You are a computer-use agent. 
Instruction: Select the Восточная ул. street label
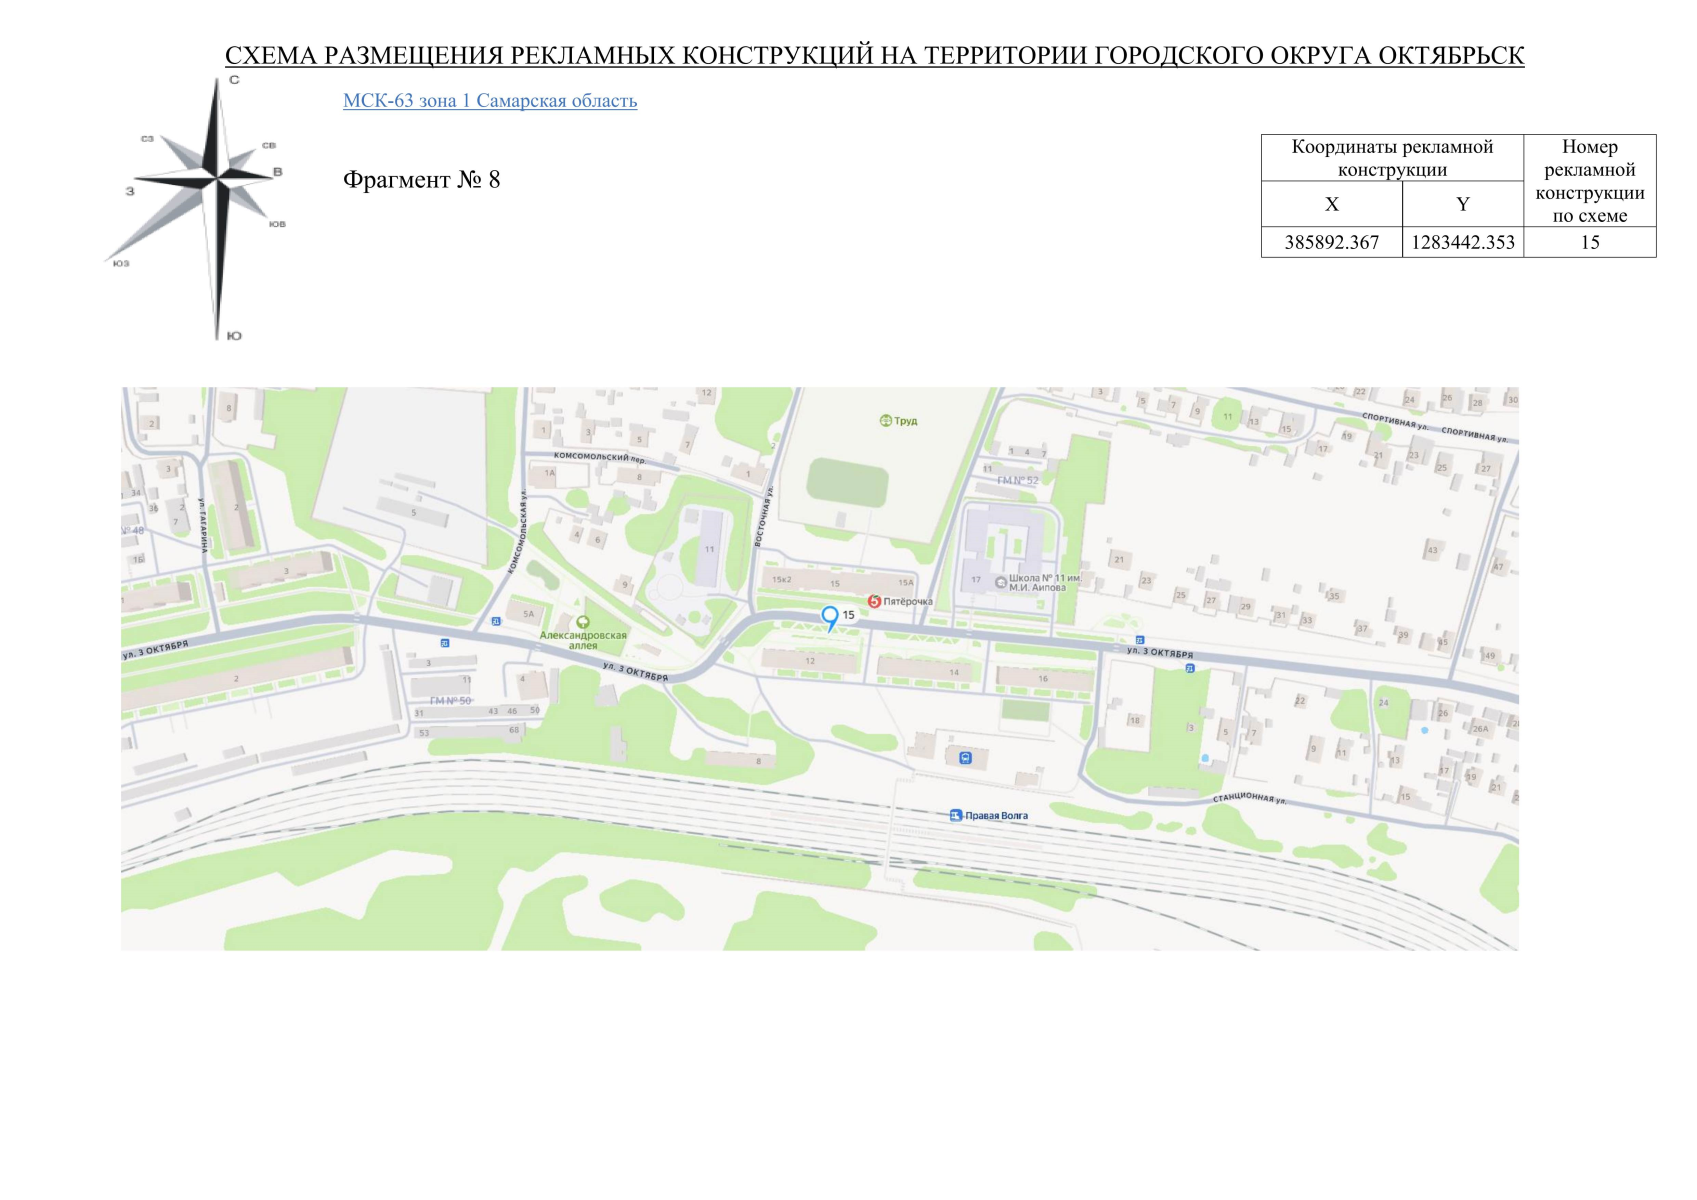click(763, 516)
